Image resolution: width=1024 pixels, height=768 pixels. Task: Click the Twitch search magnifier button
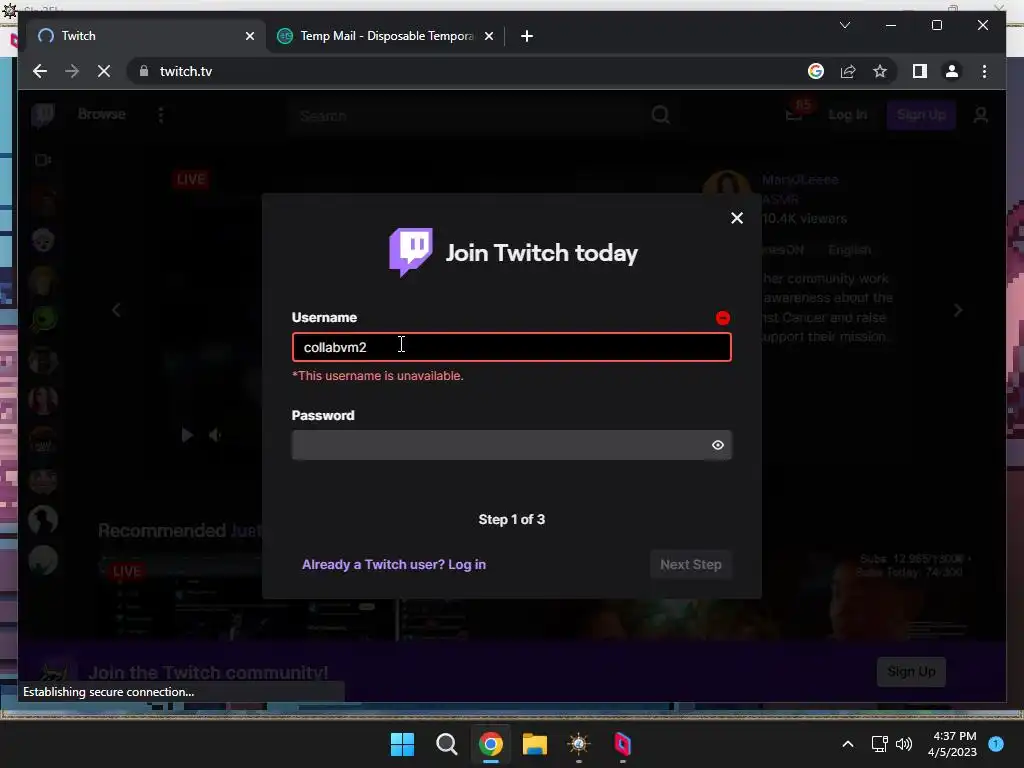(660, 115)
